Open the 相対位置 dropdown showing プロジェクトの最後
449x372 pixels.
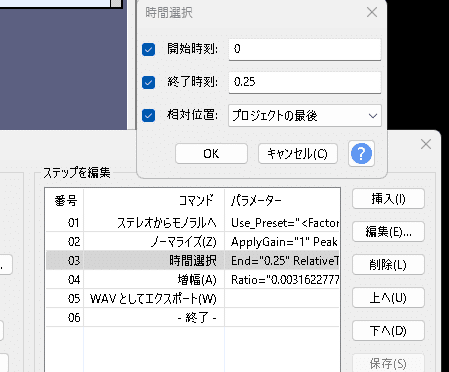coord(305,116)
